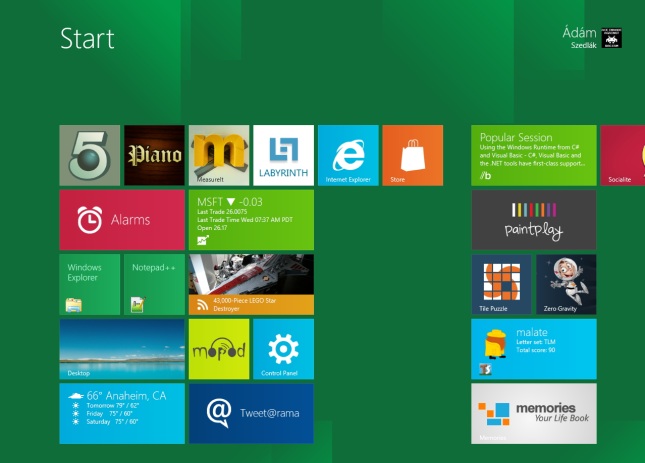Image resolution: width=645 pixels, height=463 pixels.
Task: Open the Alarms tile
Action: 122,220
